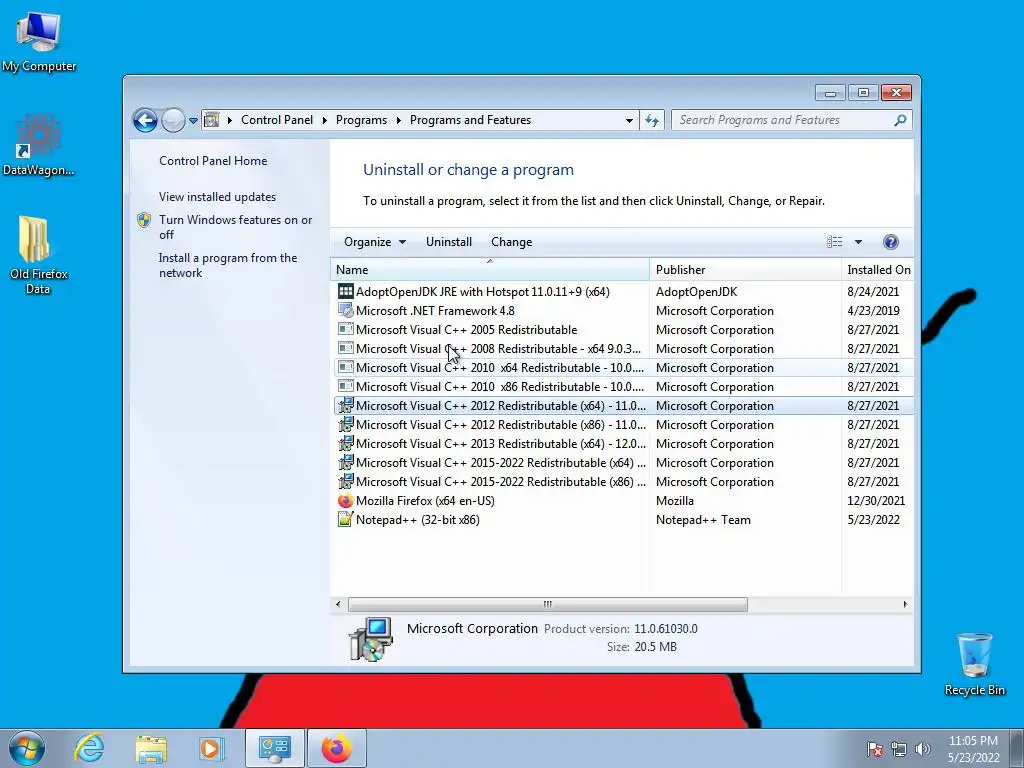Viewport: 1024px width, 768px height.
Task: Click the Microsoft .NET Framework 4.8 icon
Action: (x=345, y=311)
